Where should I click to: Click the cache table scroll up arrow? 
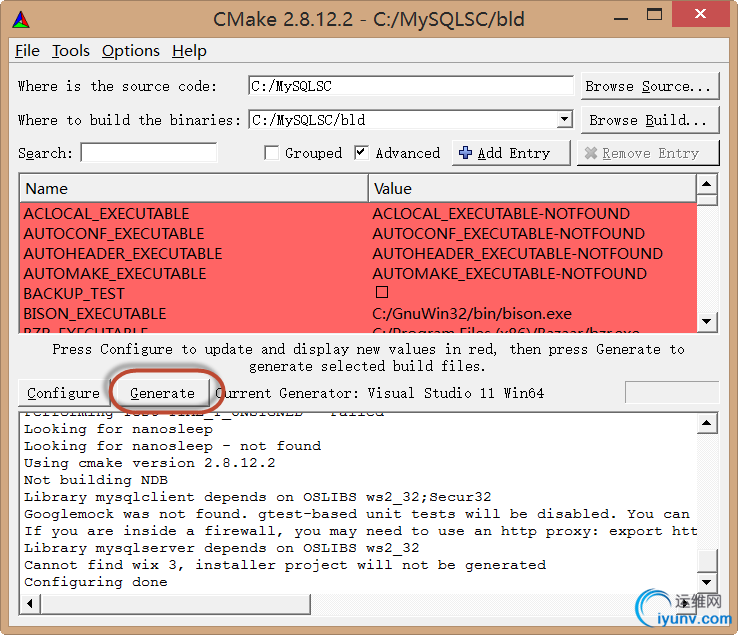pyautogui.click(x=706, y=184)
